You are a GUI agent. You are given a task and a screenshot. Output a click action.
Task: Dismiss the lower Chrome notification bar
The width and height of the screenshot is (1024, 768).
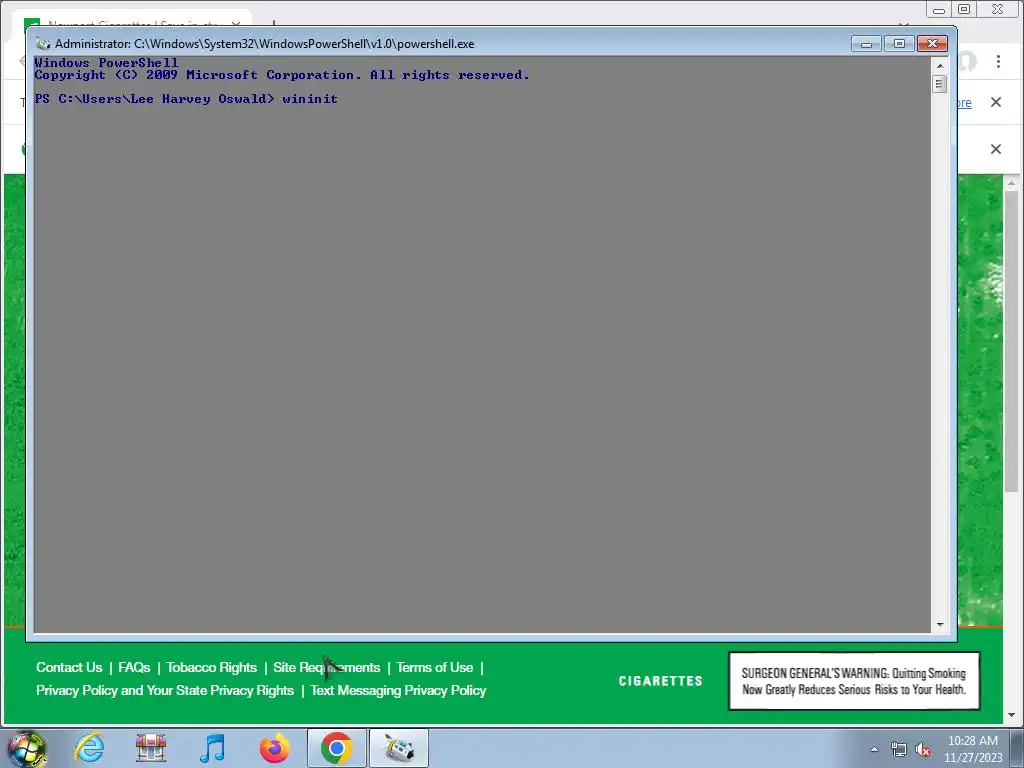pyautogui.click(x=995, y=149)
